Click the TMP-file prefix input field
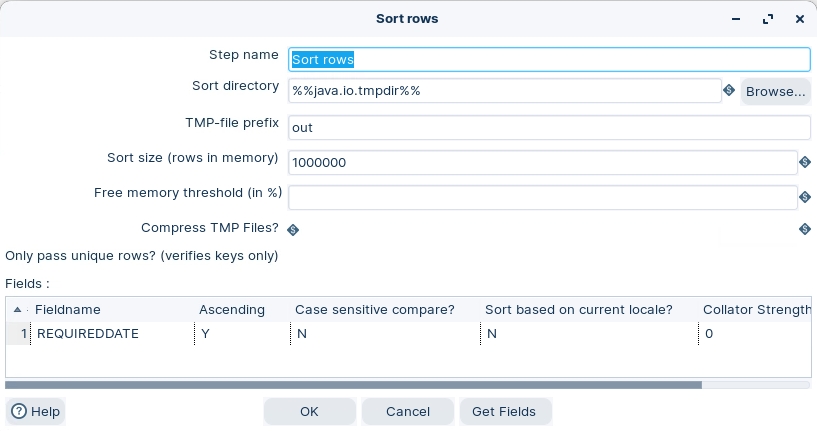This screenshot has height=431, width=817. tap(548, 127)
